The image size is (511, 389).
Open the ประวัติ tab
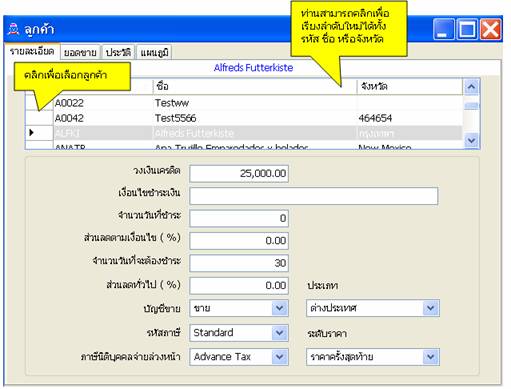click(x=118, y=52)
